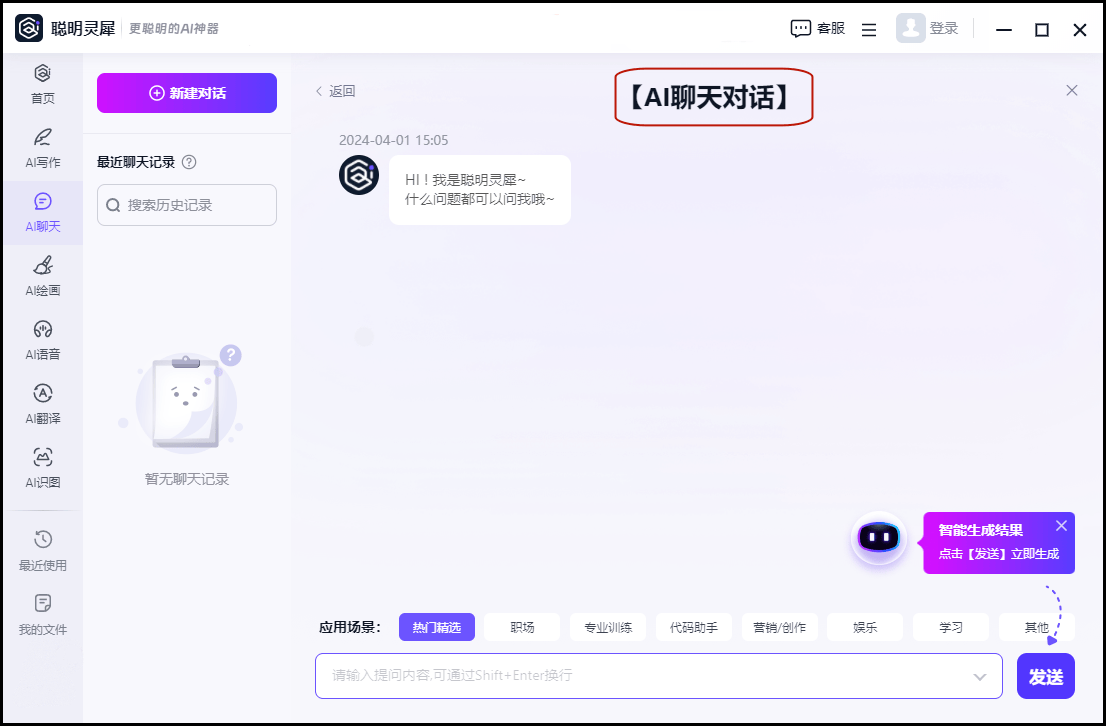Select the 代码助手 scenario tab

(694, 627)
